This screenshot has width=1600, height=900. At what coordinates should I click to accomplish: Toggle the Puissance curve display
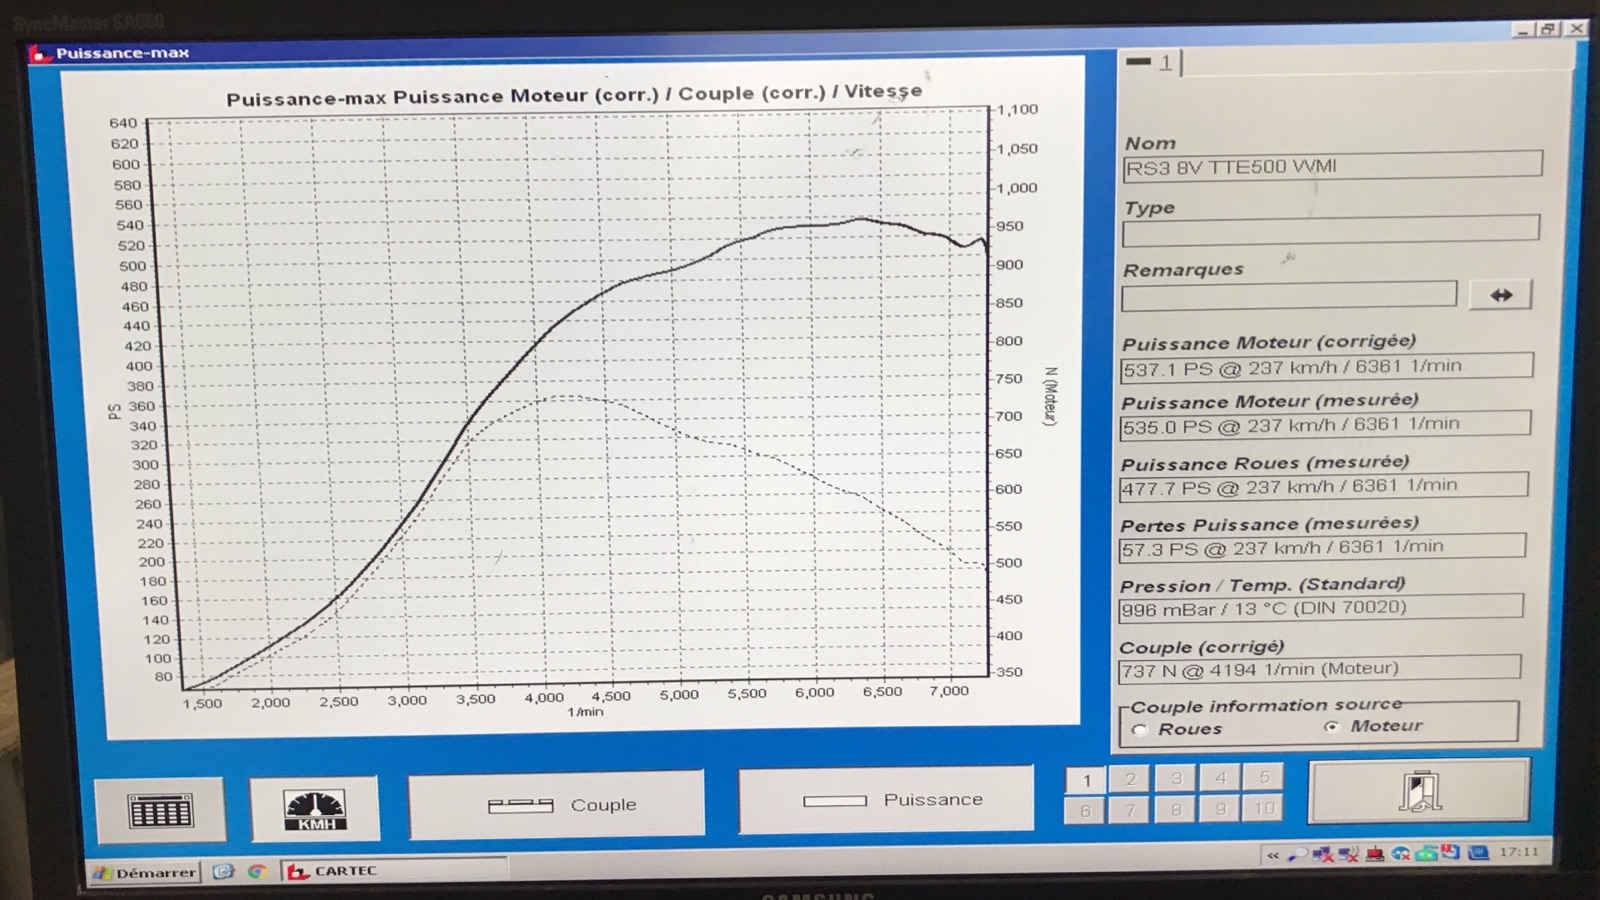pos(885,800)
